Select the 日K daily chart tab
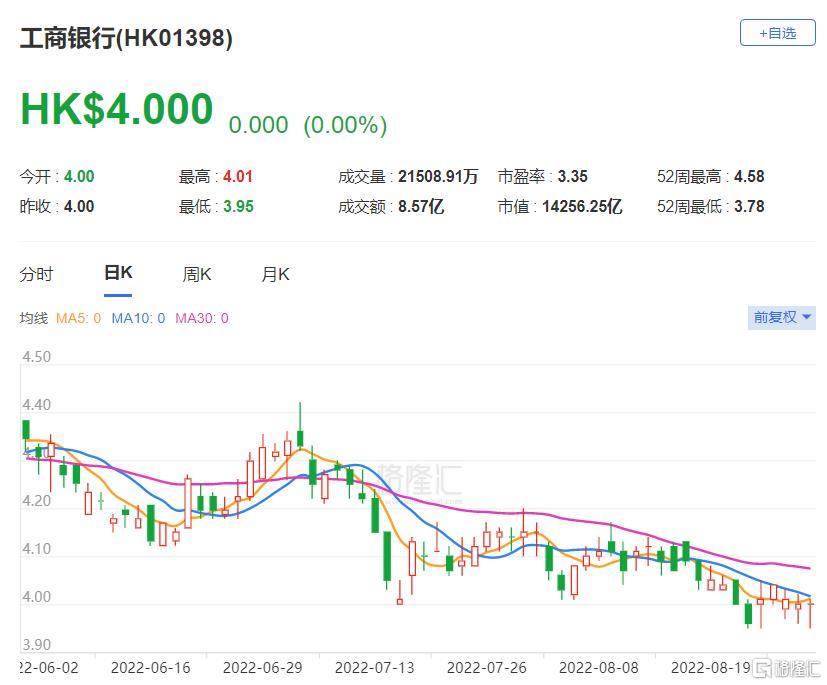 (118, 273)
